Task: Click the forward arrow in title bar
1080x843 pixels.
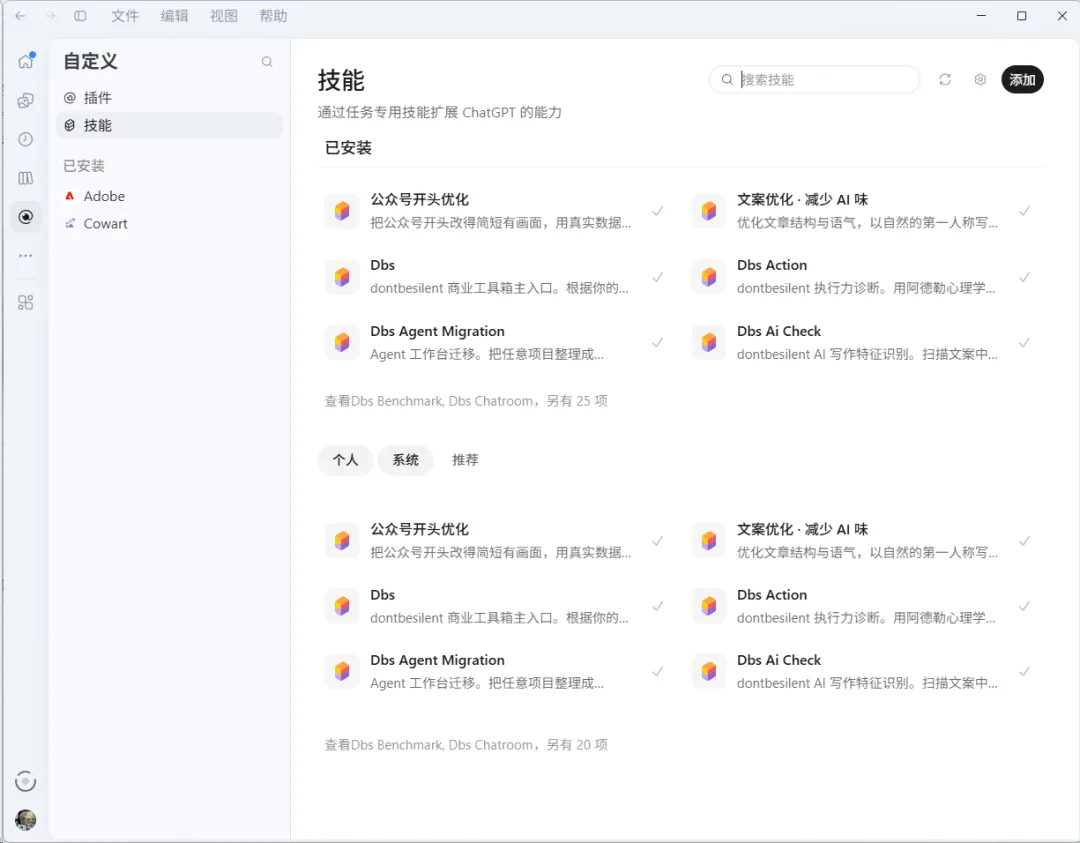Action: 50,16
